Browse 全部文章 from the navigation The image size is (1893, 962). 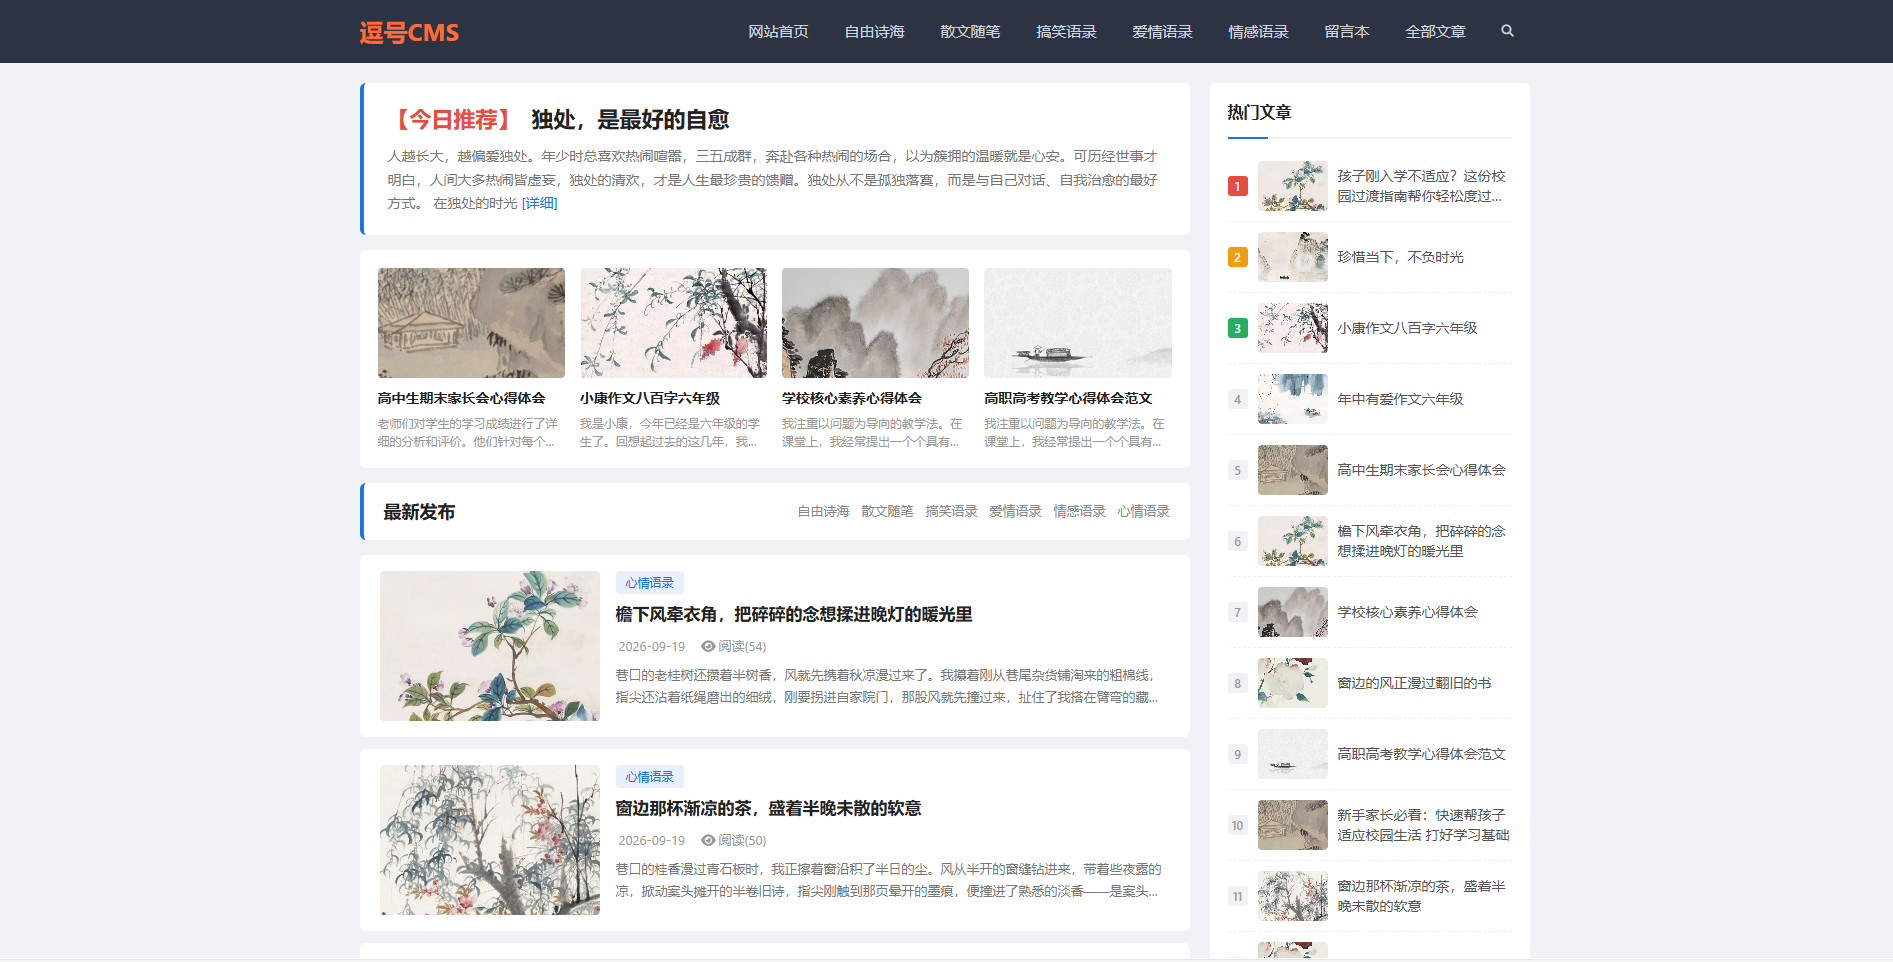pos(1435,32)
